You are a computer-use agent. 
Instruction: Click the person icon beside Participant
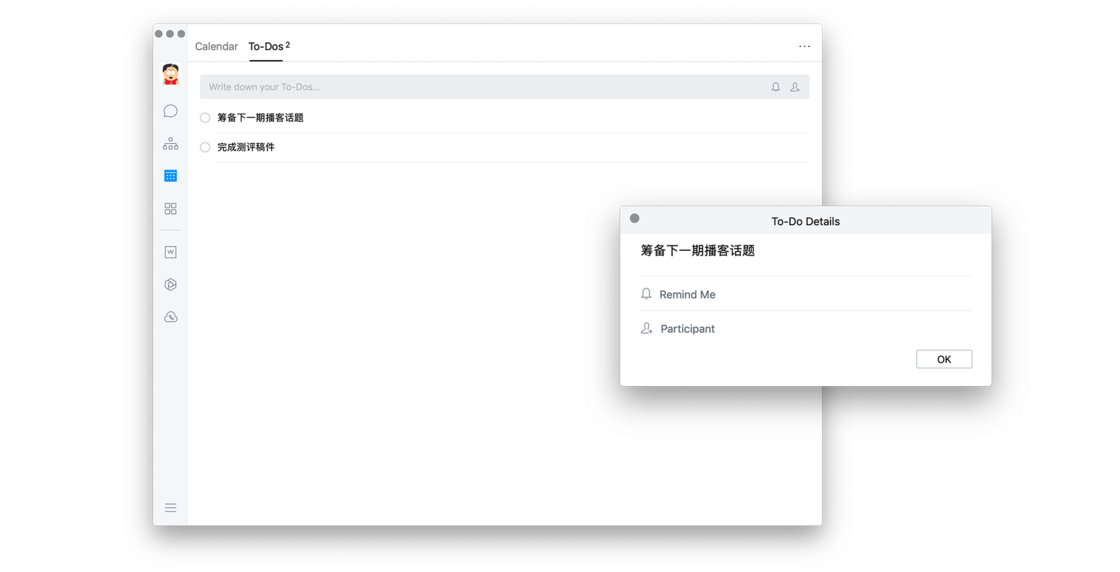(646, 328)
